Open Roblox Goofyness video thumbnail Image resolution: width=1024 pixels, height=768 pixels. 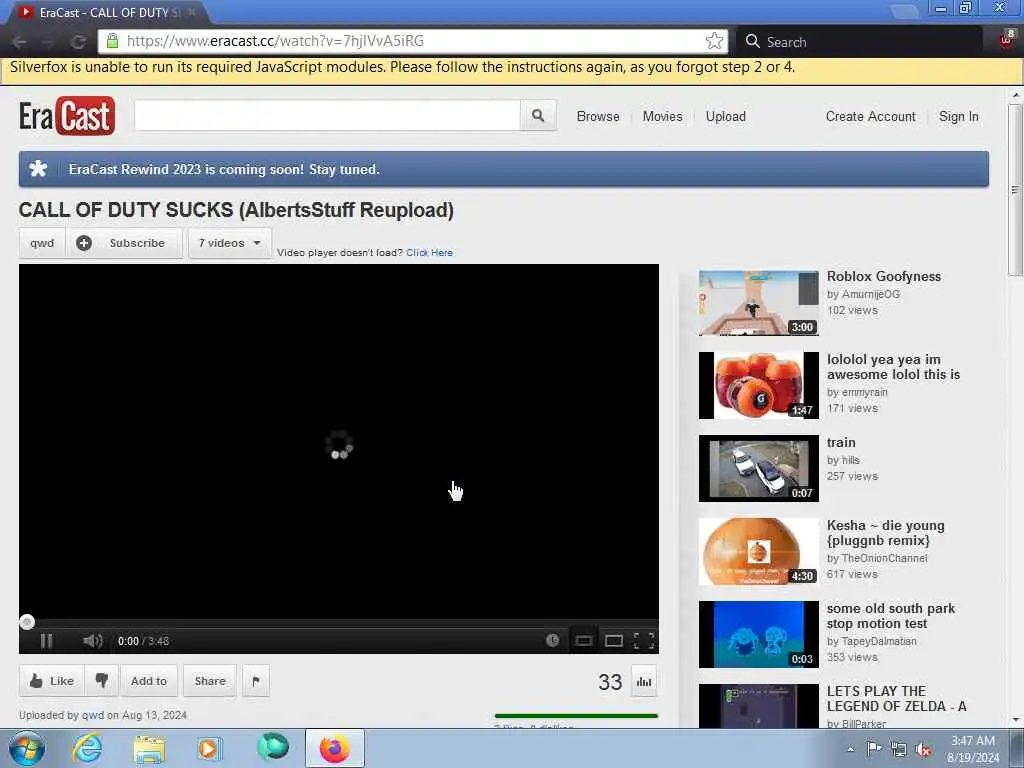click(x=759, y=303)
